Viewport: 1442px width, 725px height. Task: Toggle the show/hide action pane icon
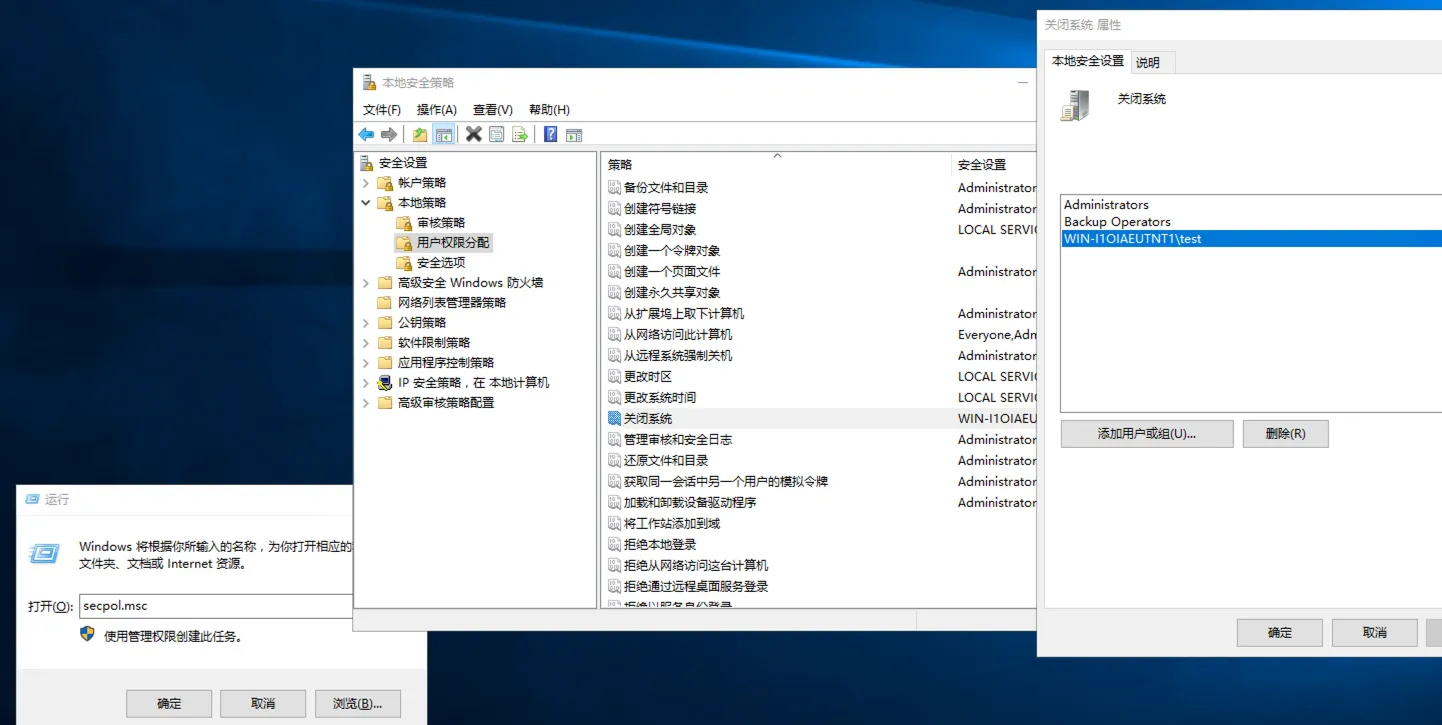574,135
